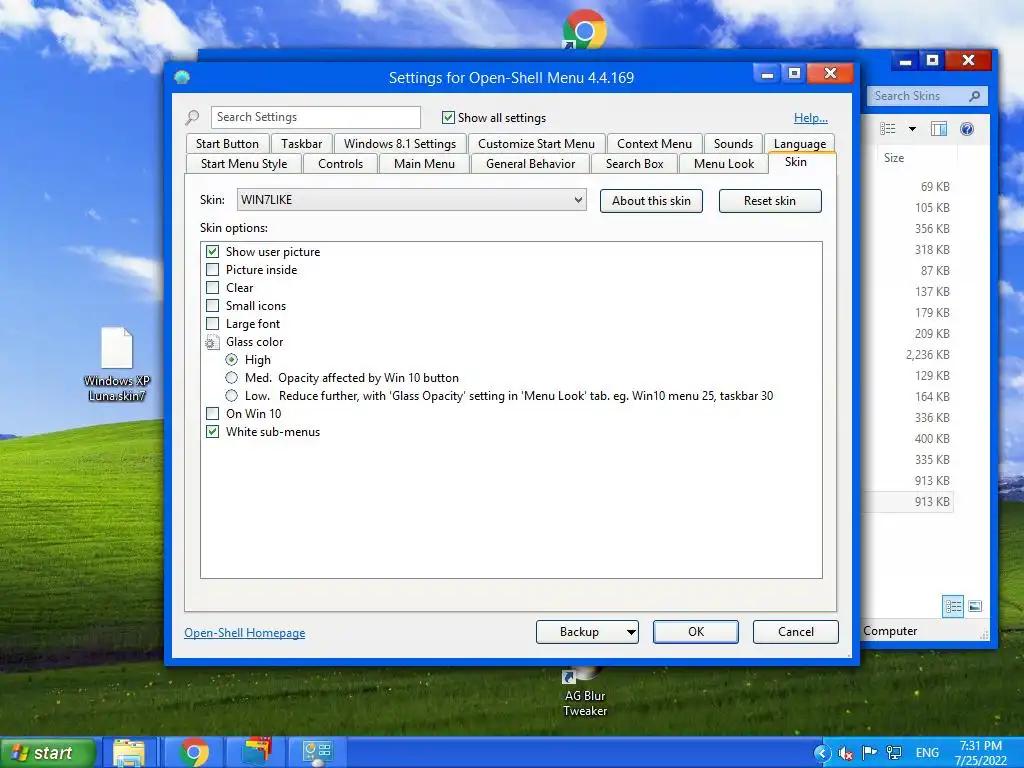Enable the Clear skin option

coord(212,287)
